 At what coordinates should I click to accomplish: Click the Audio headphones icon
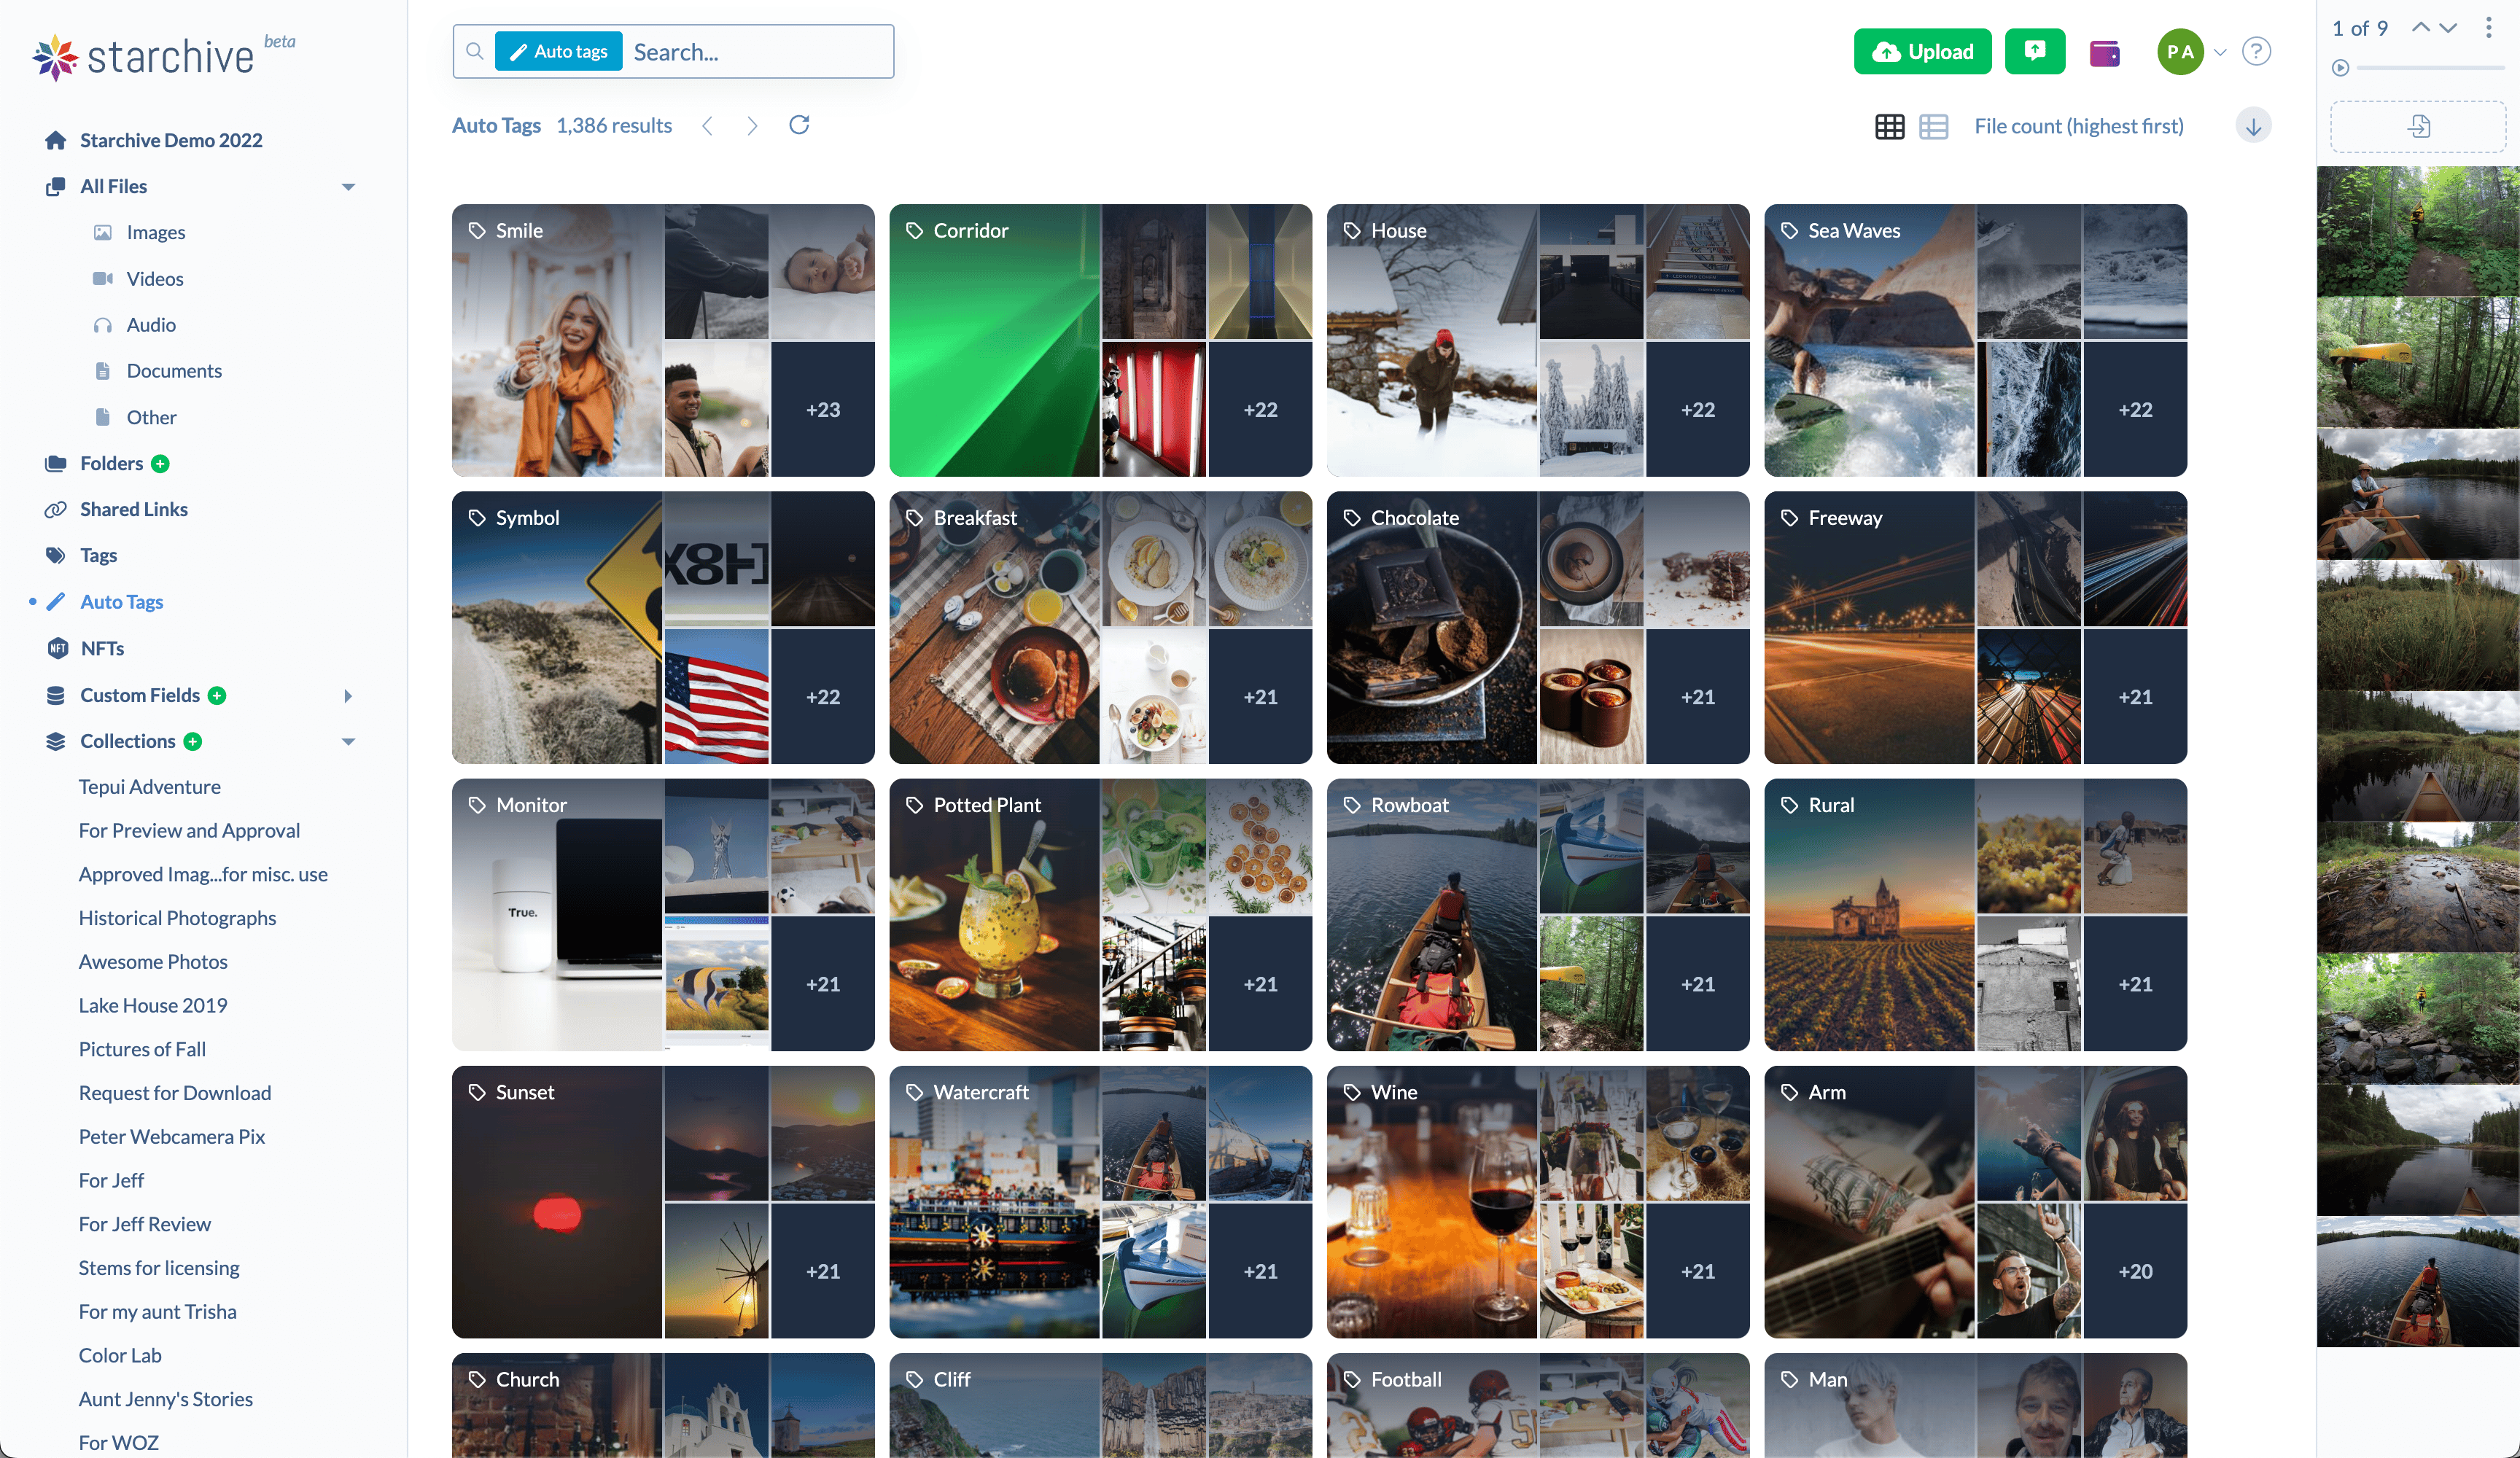pyautogui.click(x=102, y=325)
